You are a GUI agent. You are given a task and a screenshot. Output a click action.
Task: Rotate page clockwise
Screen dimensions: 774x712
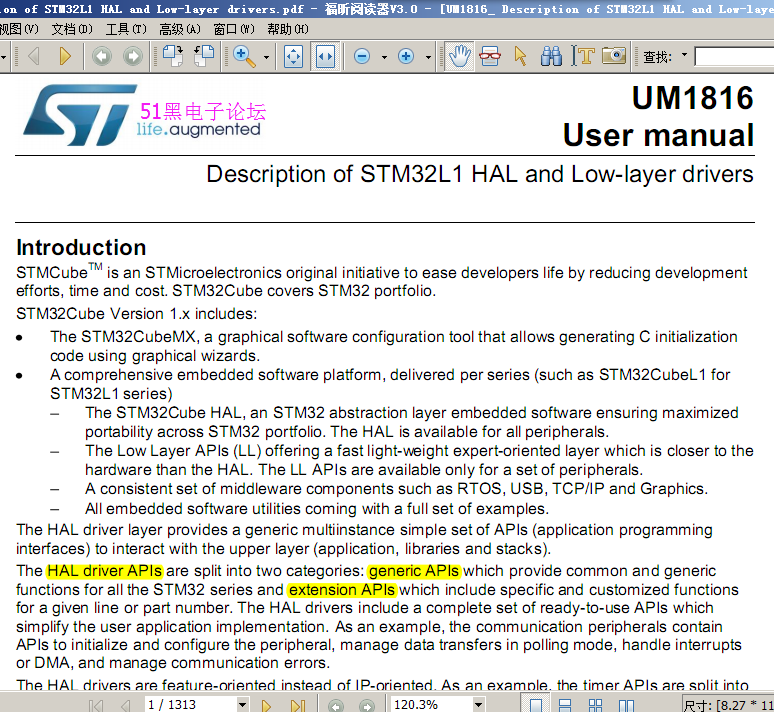[173, 56]
